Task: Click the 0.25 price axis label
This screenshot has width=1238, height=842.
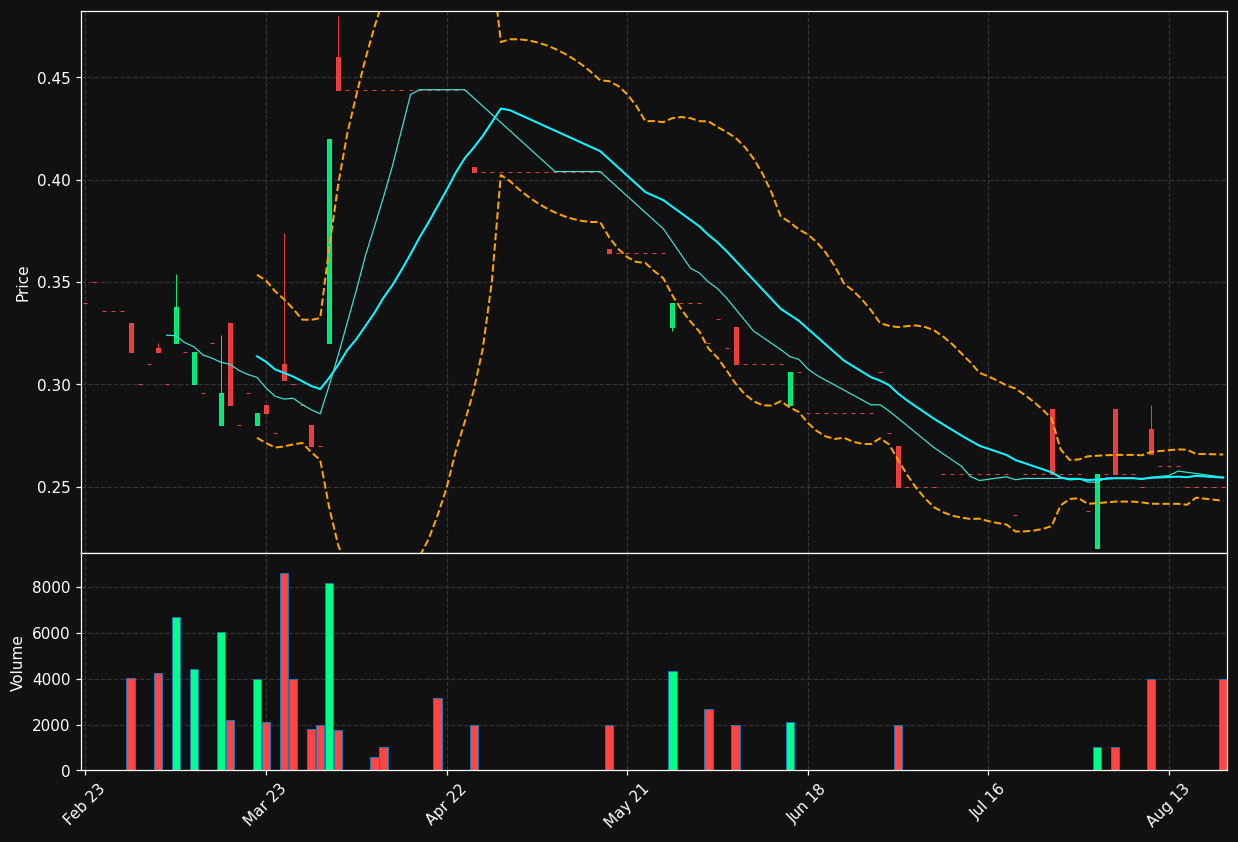Action: click(56, 488)
